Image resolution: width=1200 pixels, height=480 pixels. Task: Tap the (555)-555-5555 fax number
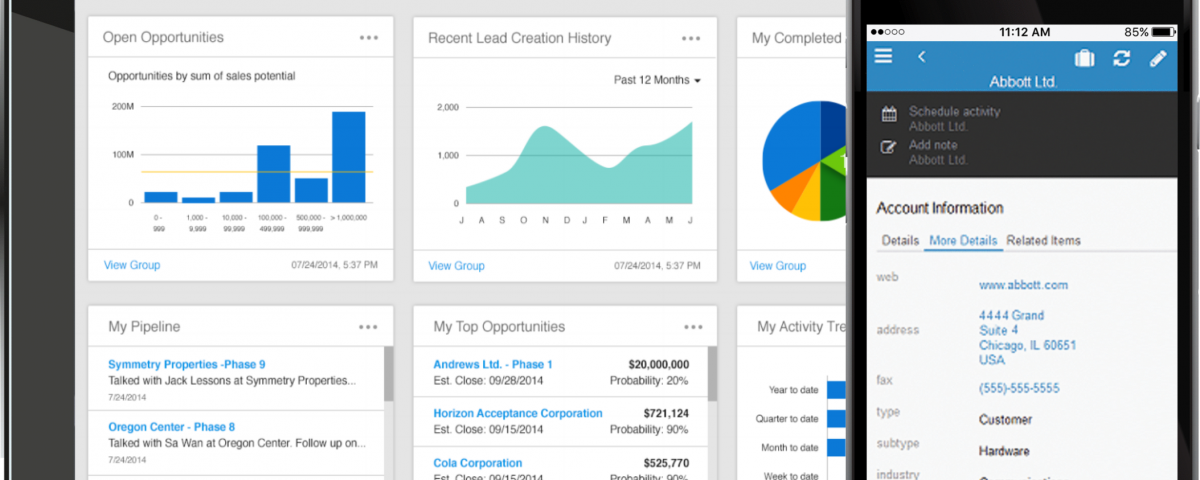point(1019,388)
